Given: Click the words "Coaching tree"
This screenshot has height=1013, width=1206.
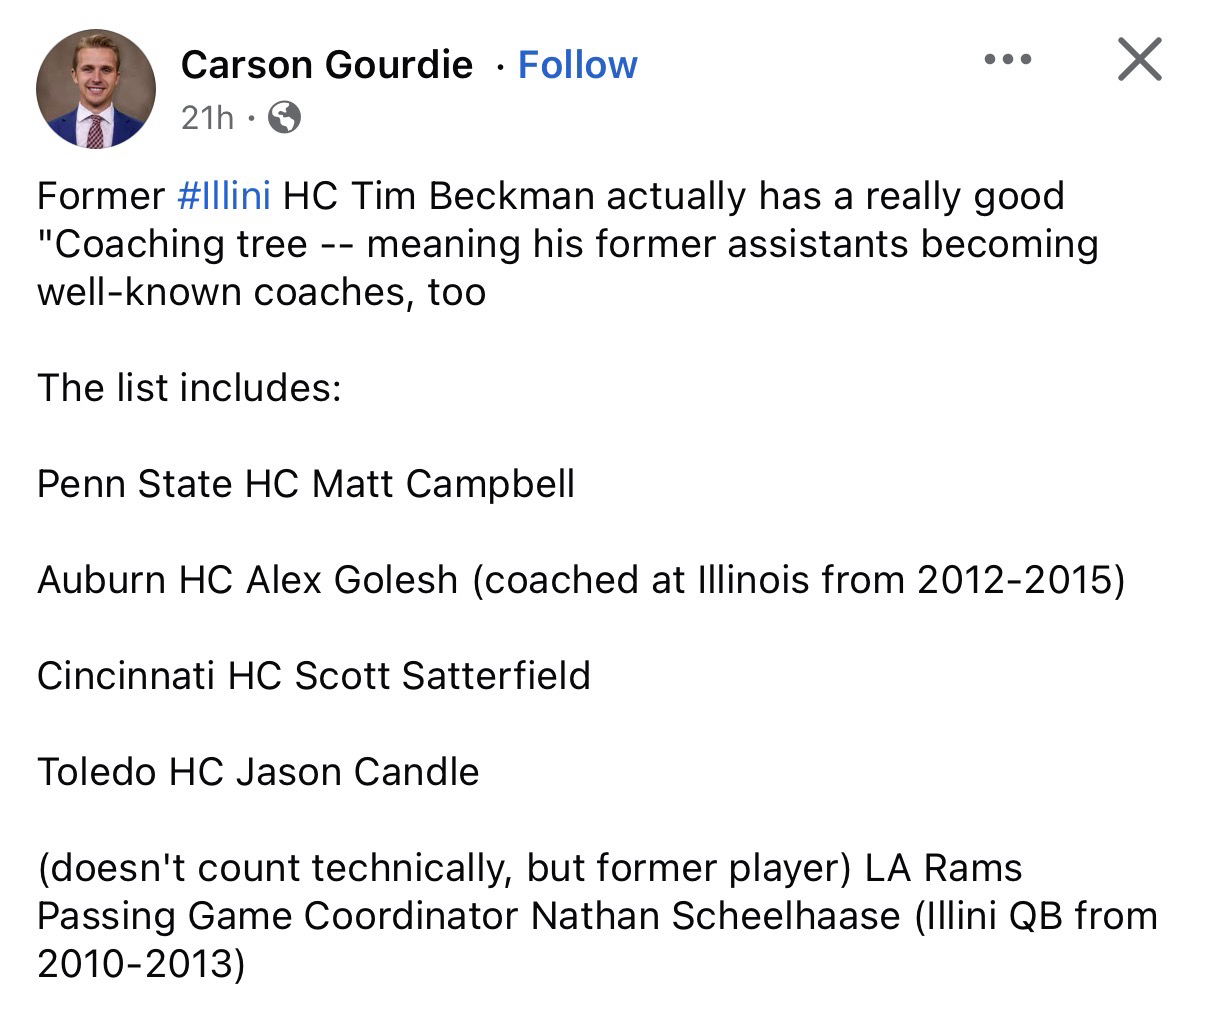Looking at the screenshot, I should 181,243.
